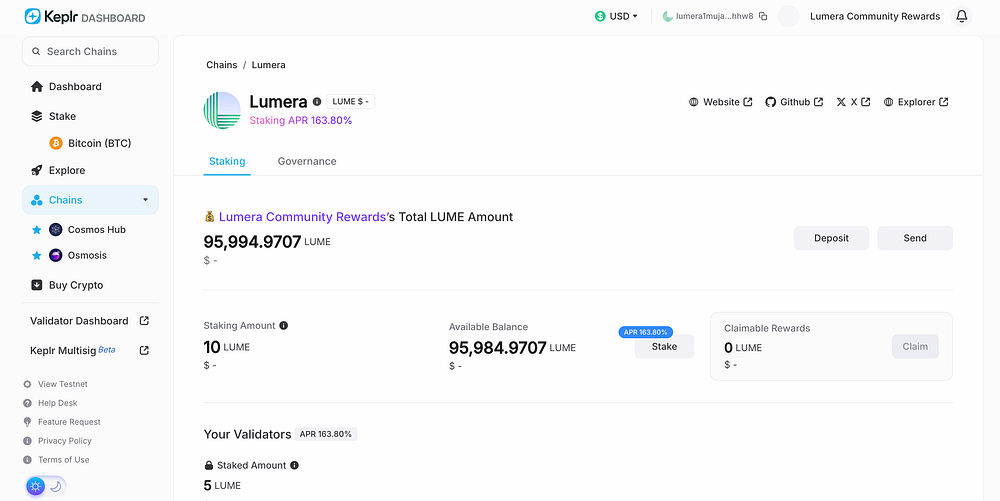Click the Lumera Community Rewards purple heading link

coord(302,217)
